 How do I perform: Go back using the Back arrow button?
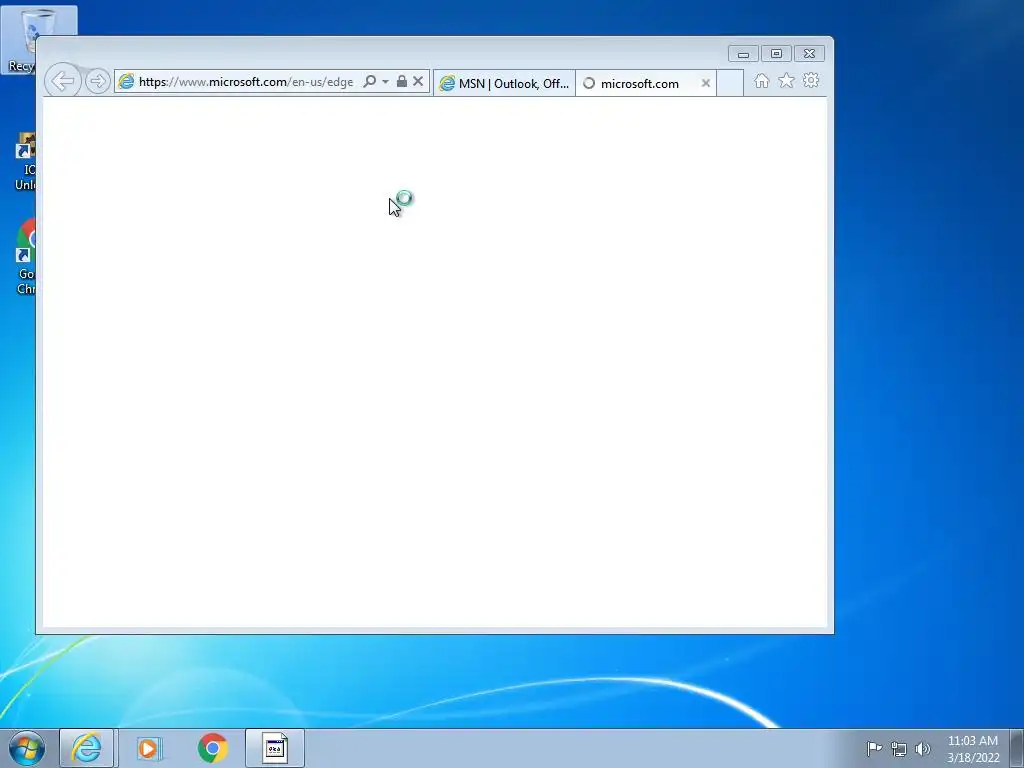pos(63,81)
